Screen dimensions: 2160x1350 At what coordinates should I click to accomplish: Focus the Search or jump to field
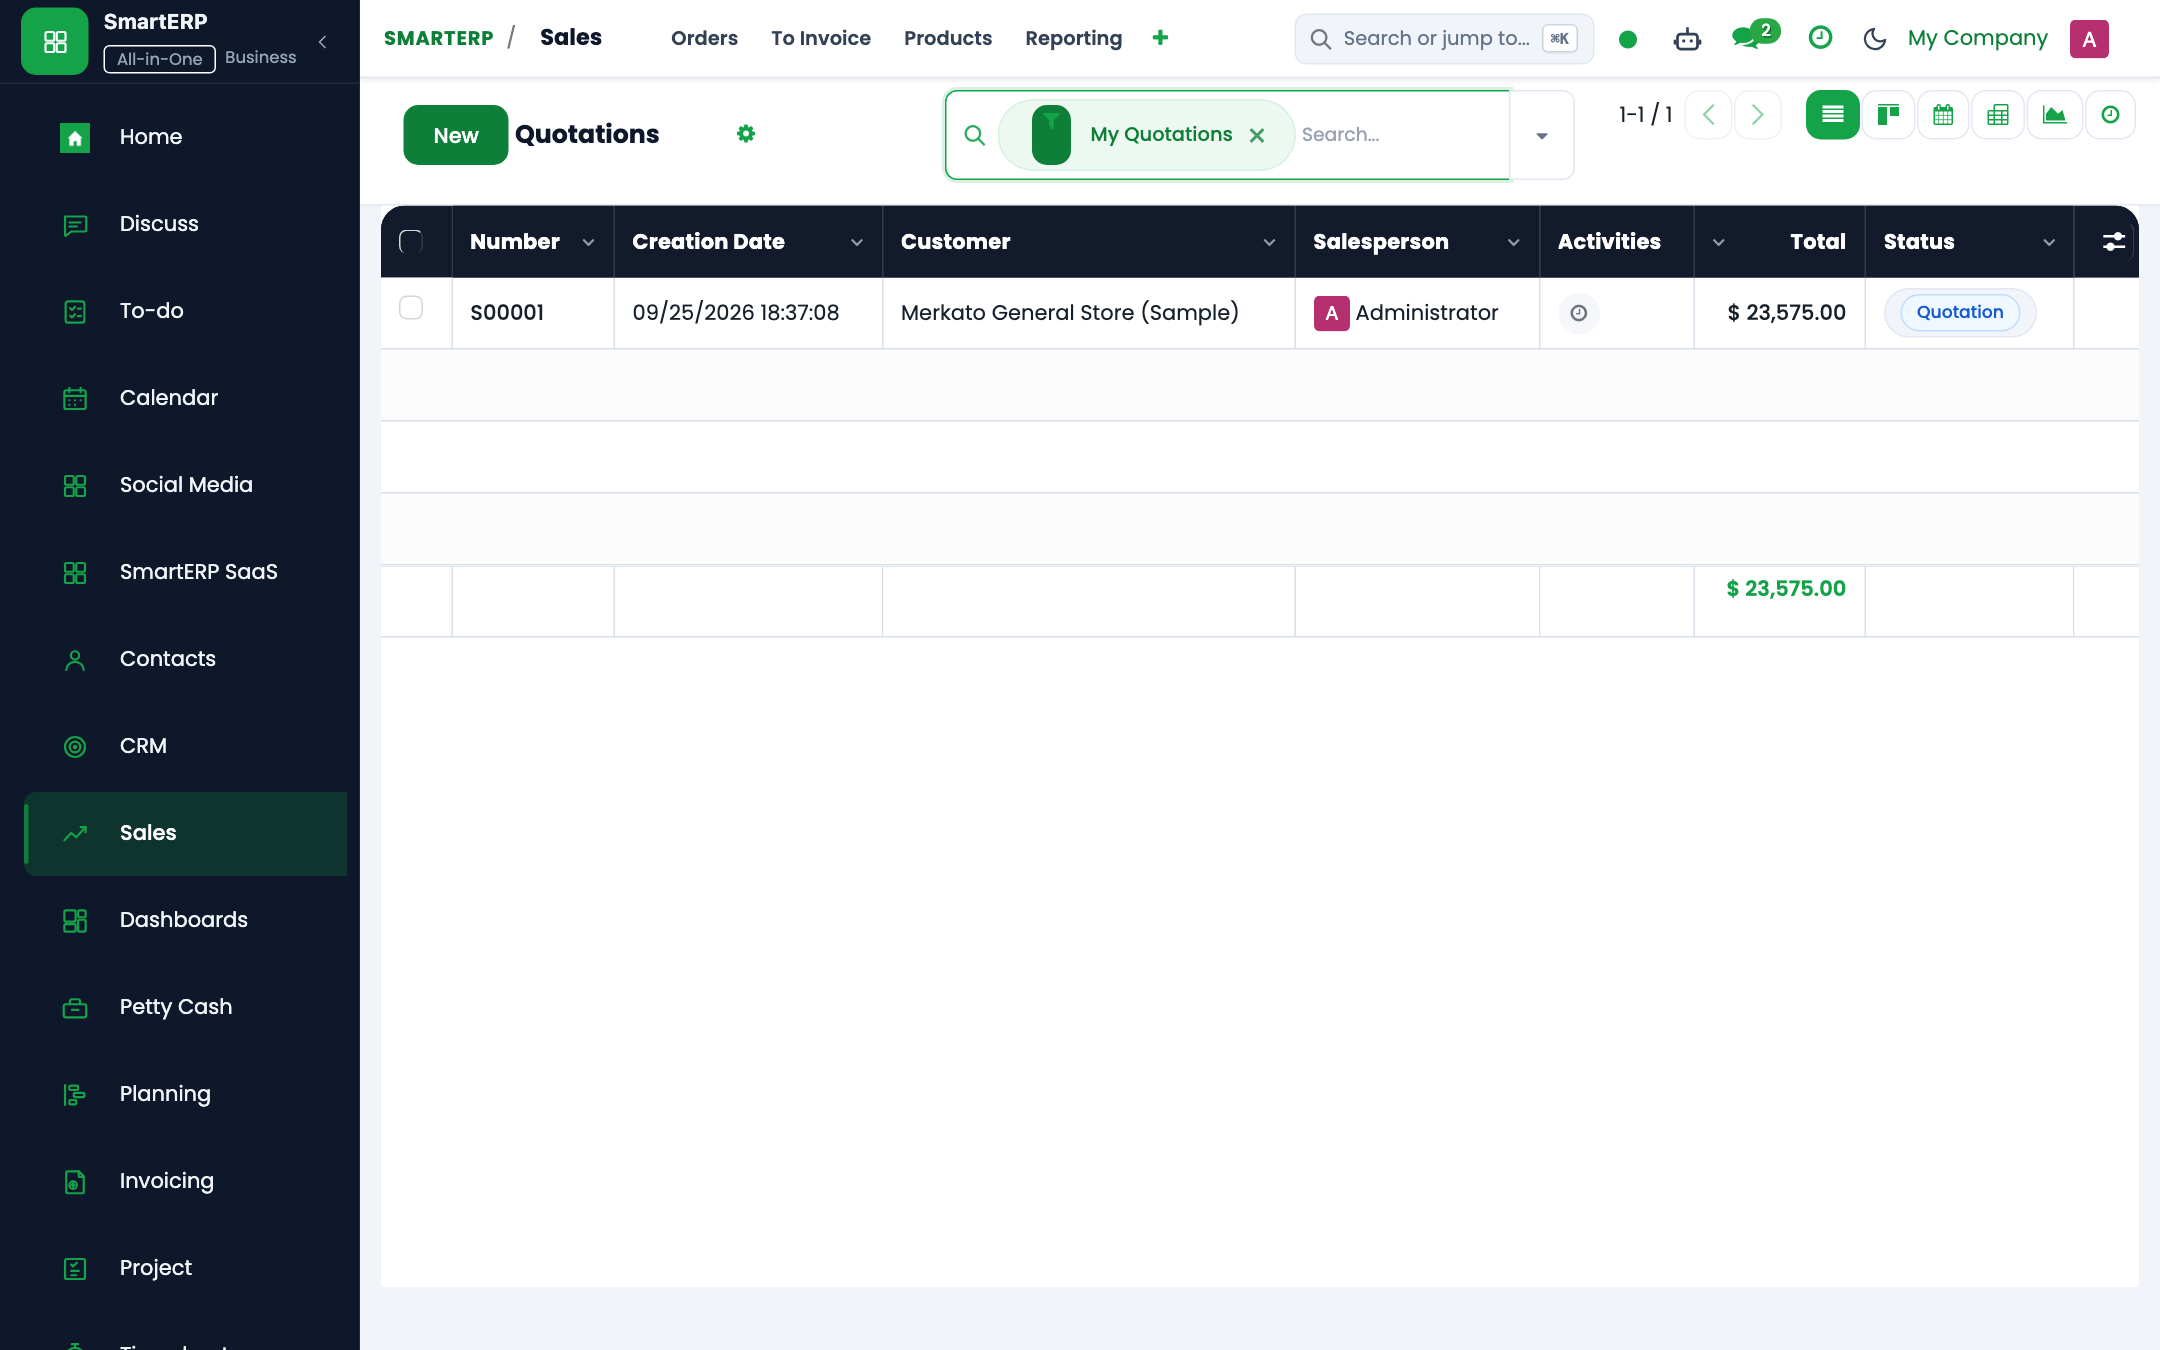coord(1444,39)
